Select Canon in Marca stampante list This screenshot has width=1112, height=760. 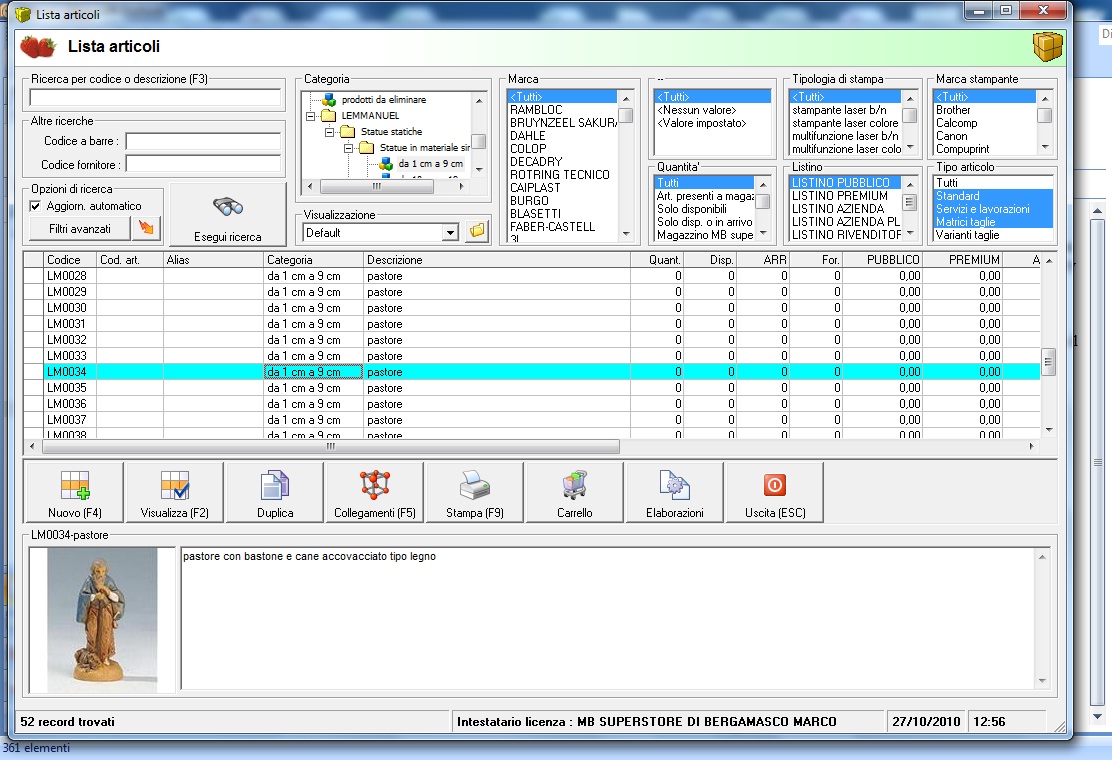[x=984, y=136]
